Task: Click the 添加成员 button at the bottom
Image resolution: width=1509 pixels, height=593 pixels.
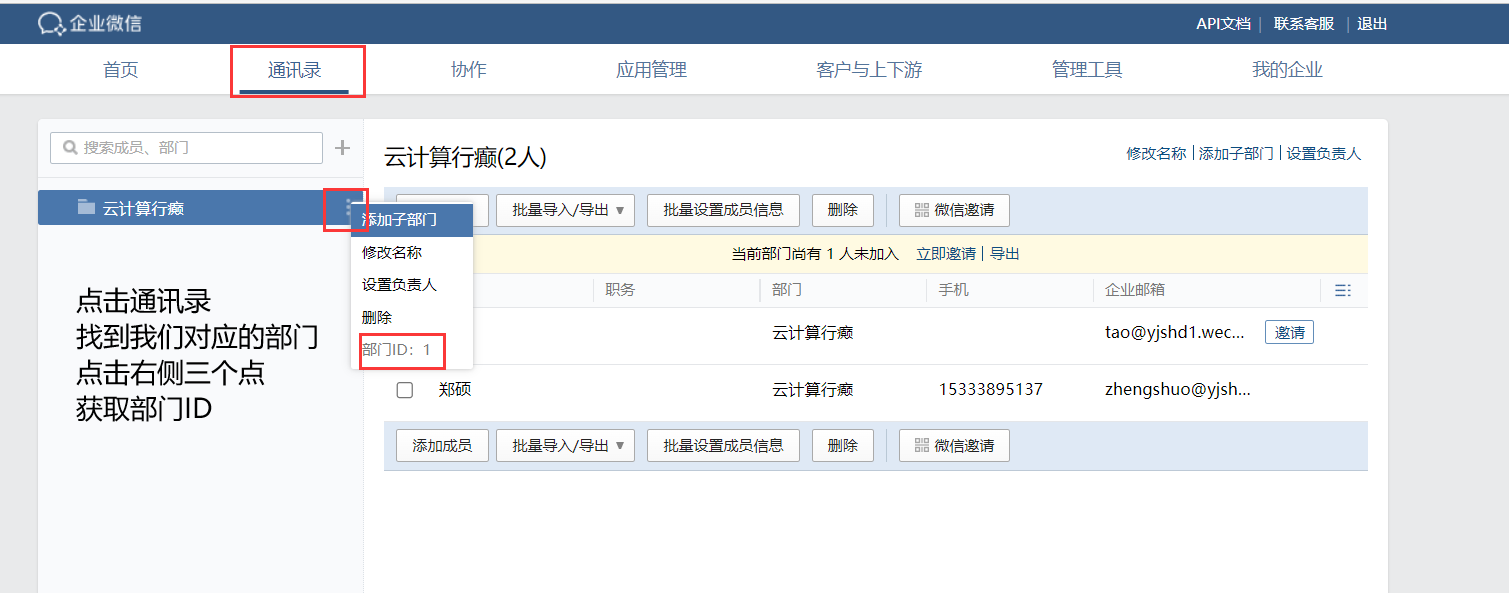Action: 441,445
